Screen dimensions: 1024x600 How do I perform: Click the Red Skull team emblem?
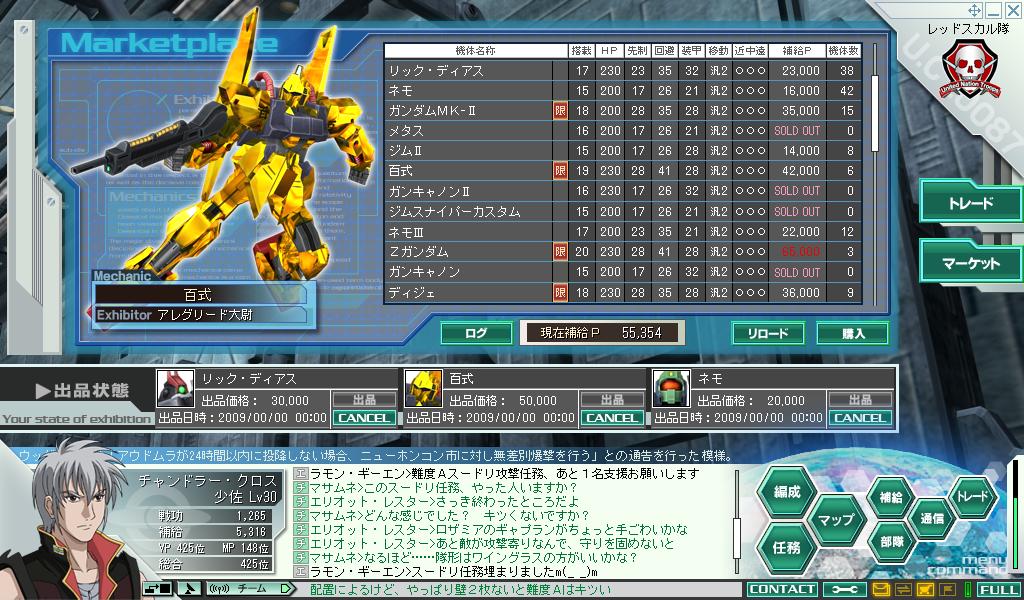(x=969, y=68)
